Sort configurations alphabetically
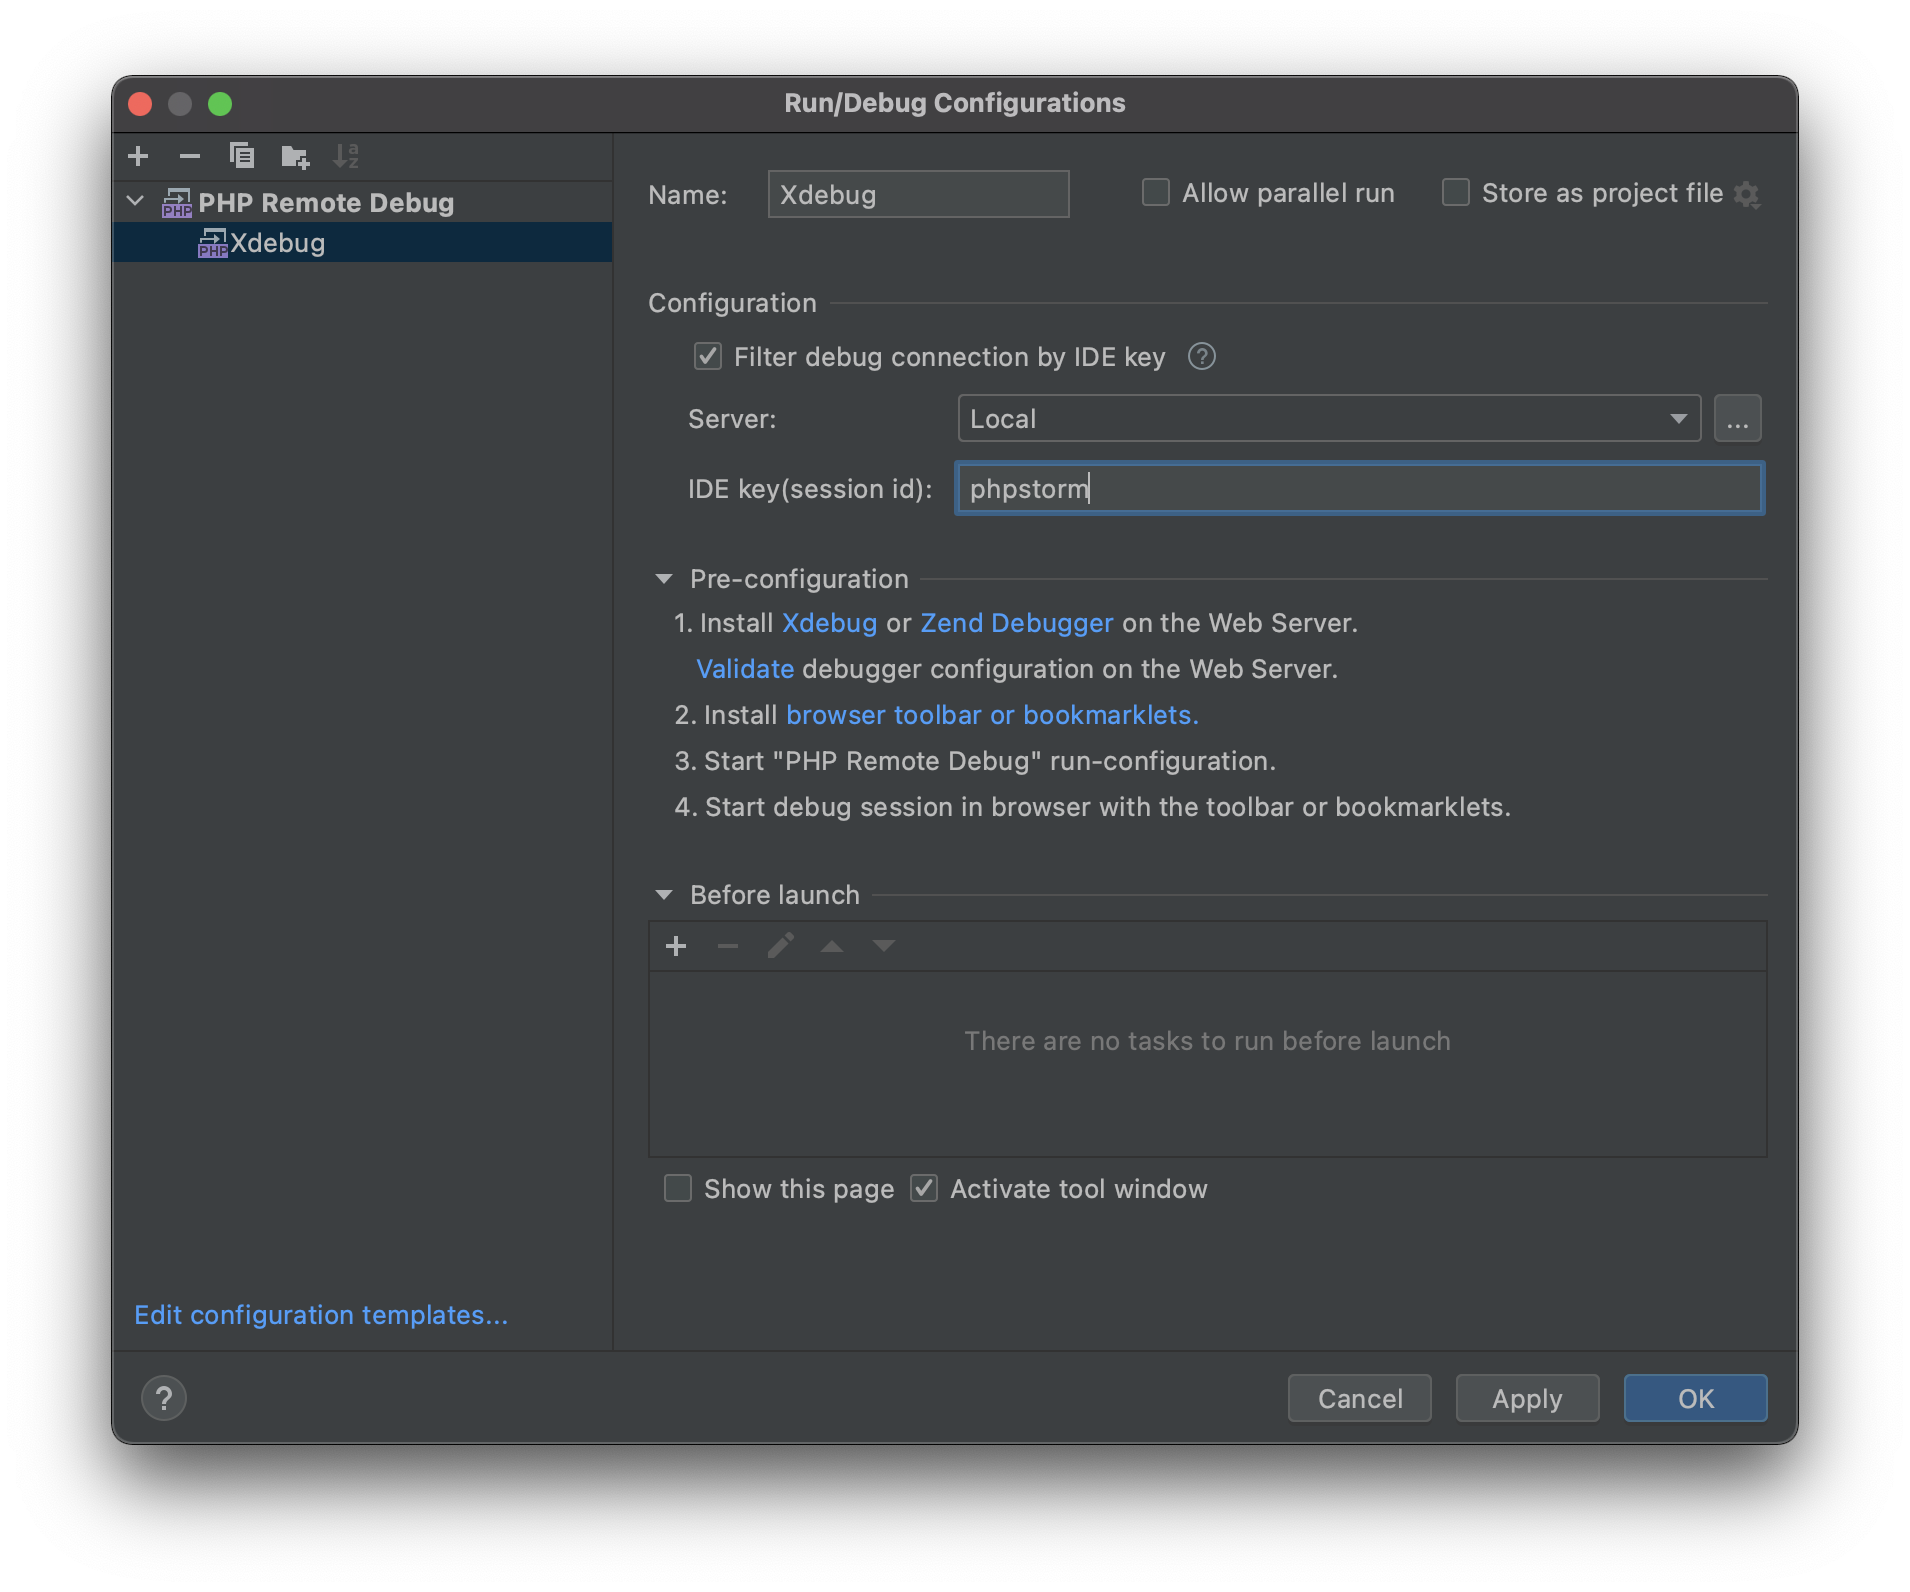 pyautogui.click(x=346, y=156)
